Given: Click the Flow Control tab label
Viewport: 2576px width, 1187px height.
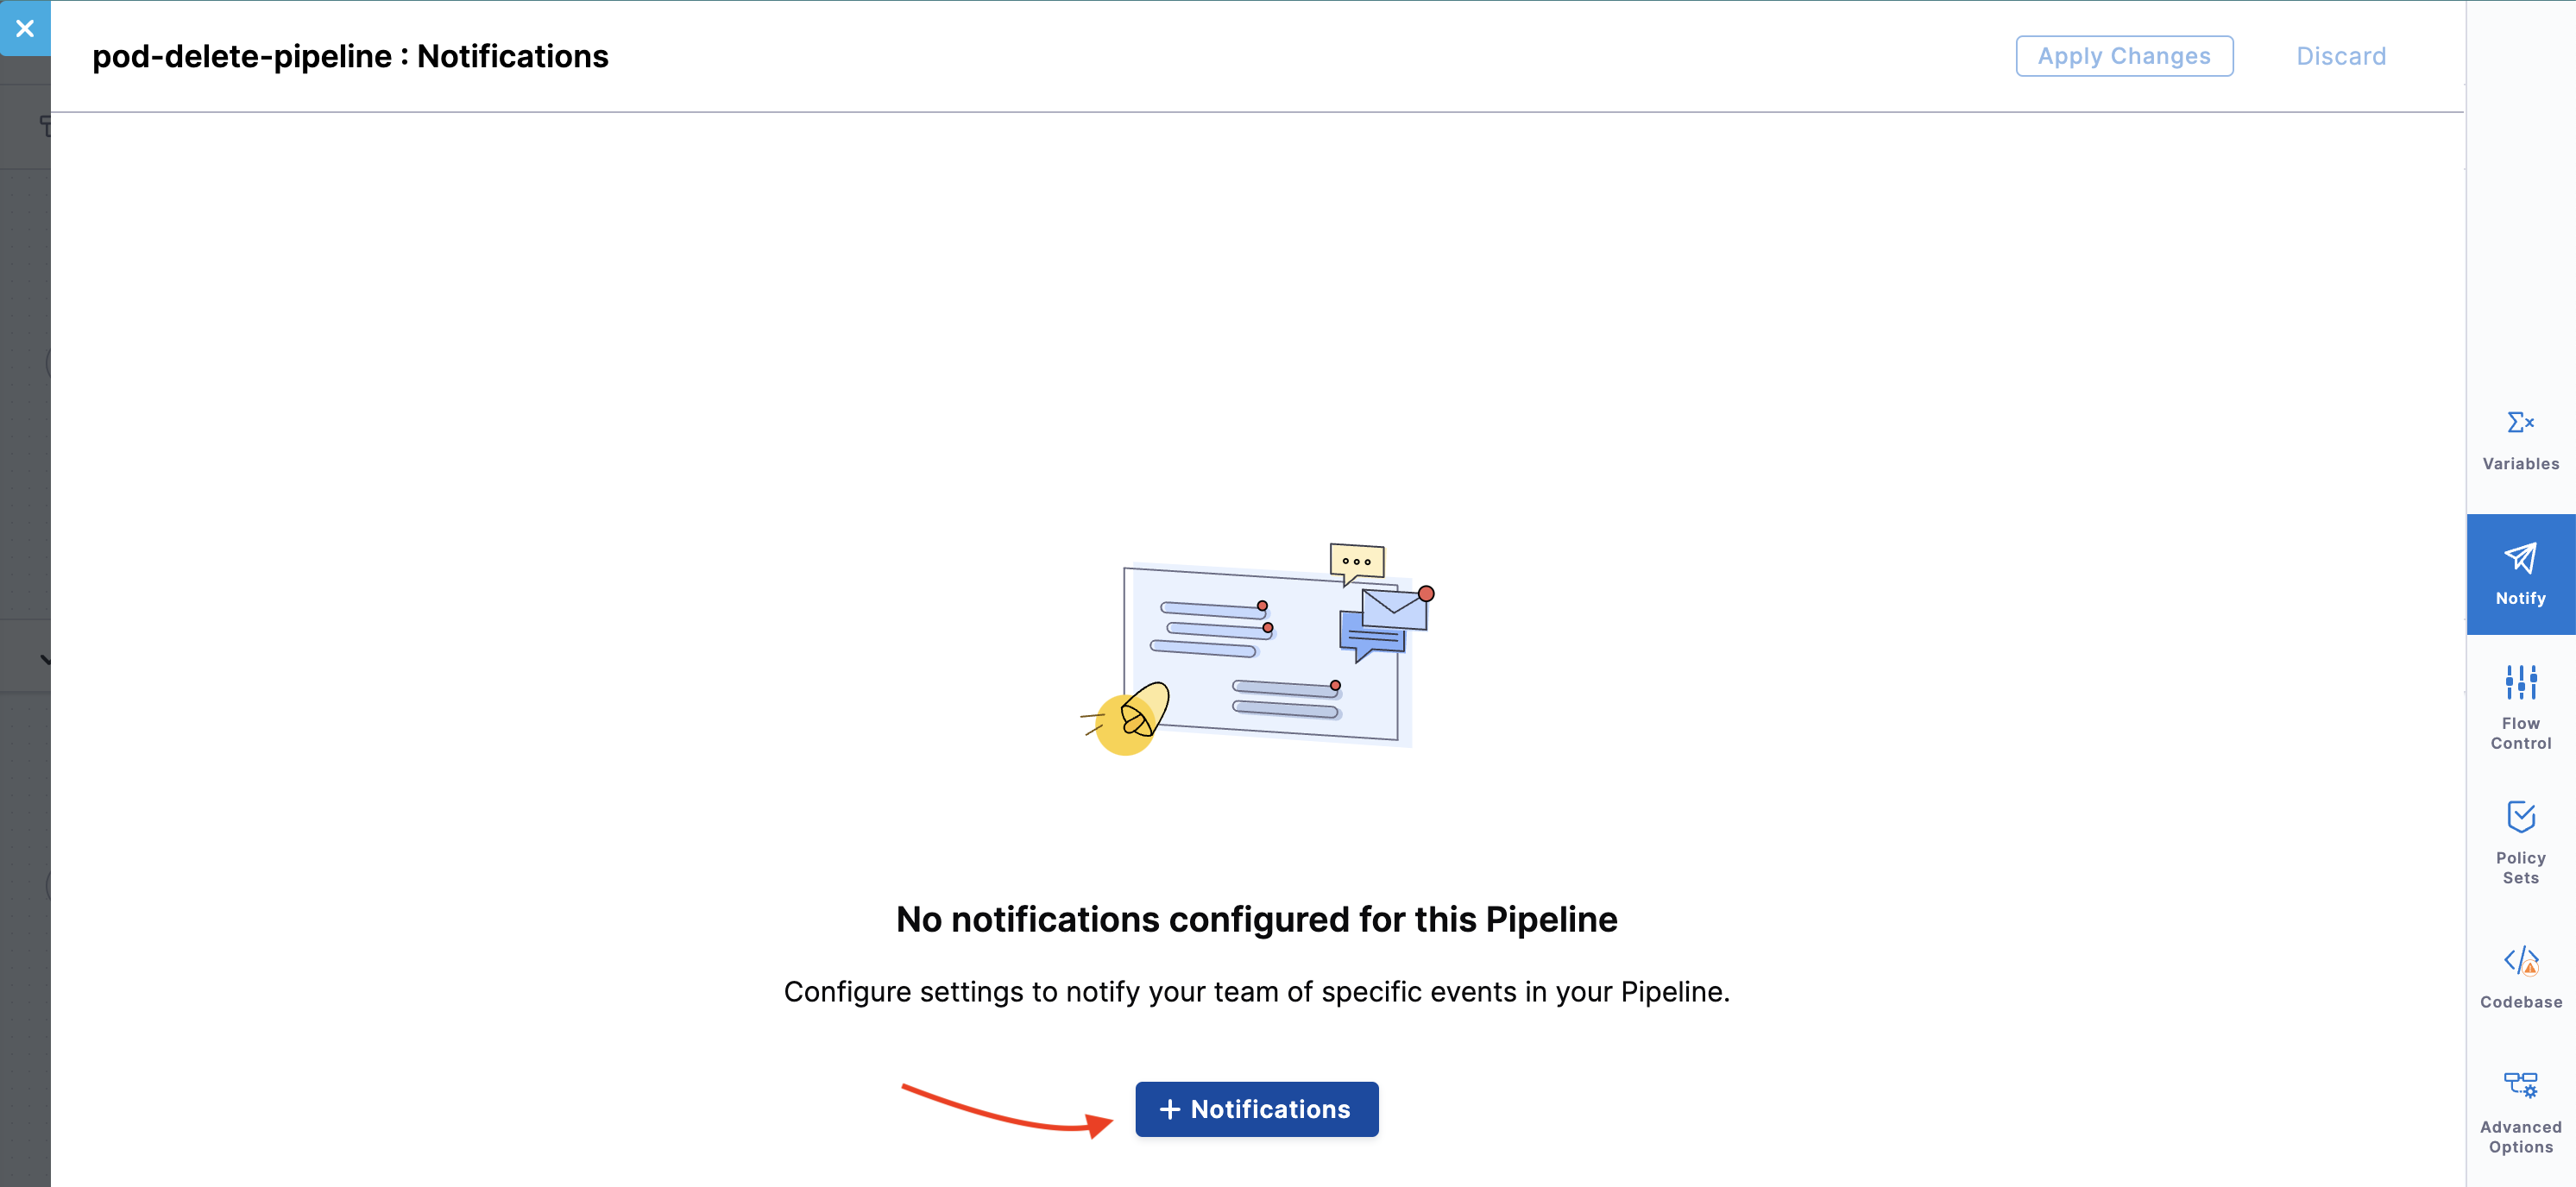Looking at the screenshot, I should pos(2520,733).
